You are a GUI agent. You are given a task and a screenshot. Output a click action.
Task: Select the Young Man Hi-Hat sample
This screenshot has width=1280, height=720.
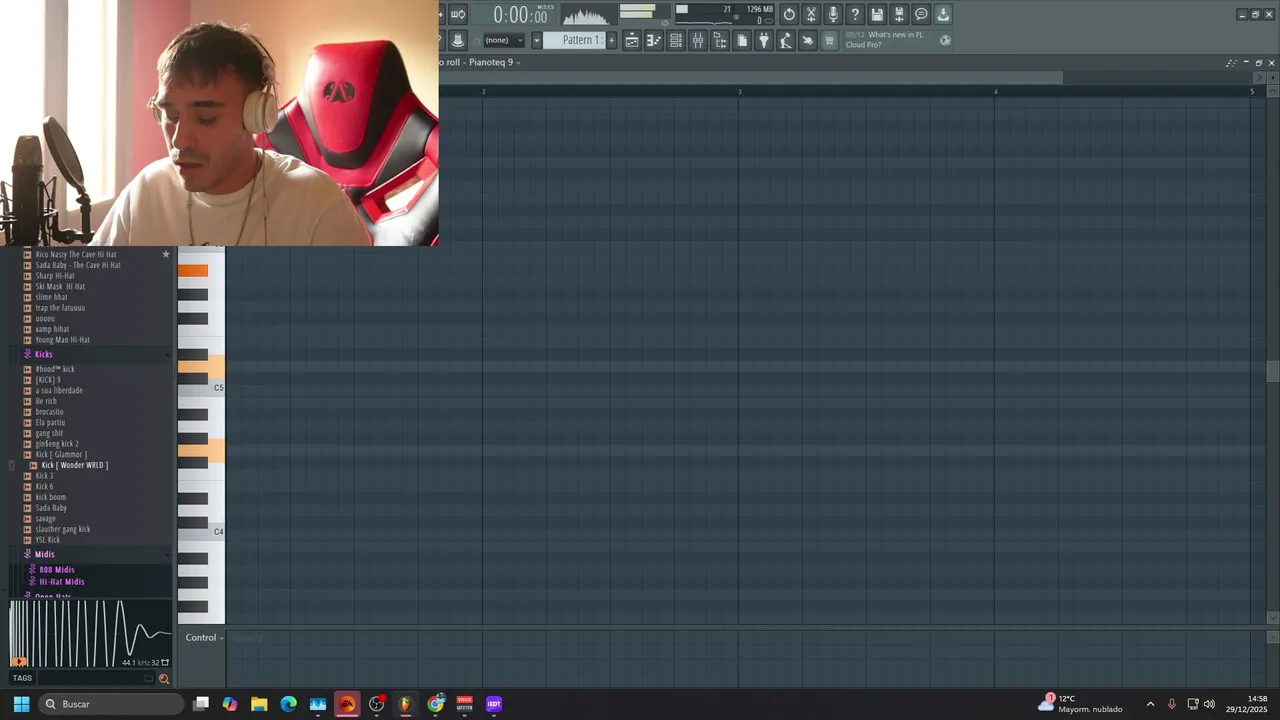62,340
